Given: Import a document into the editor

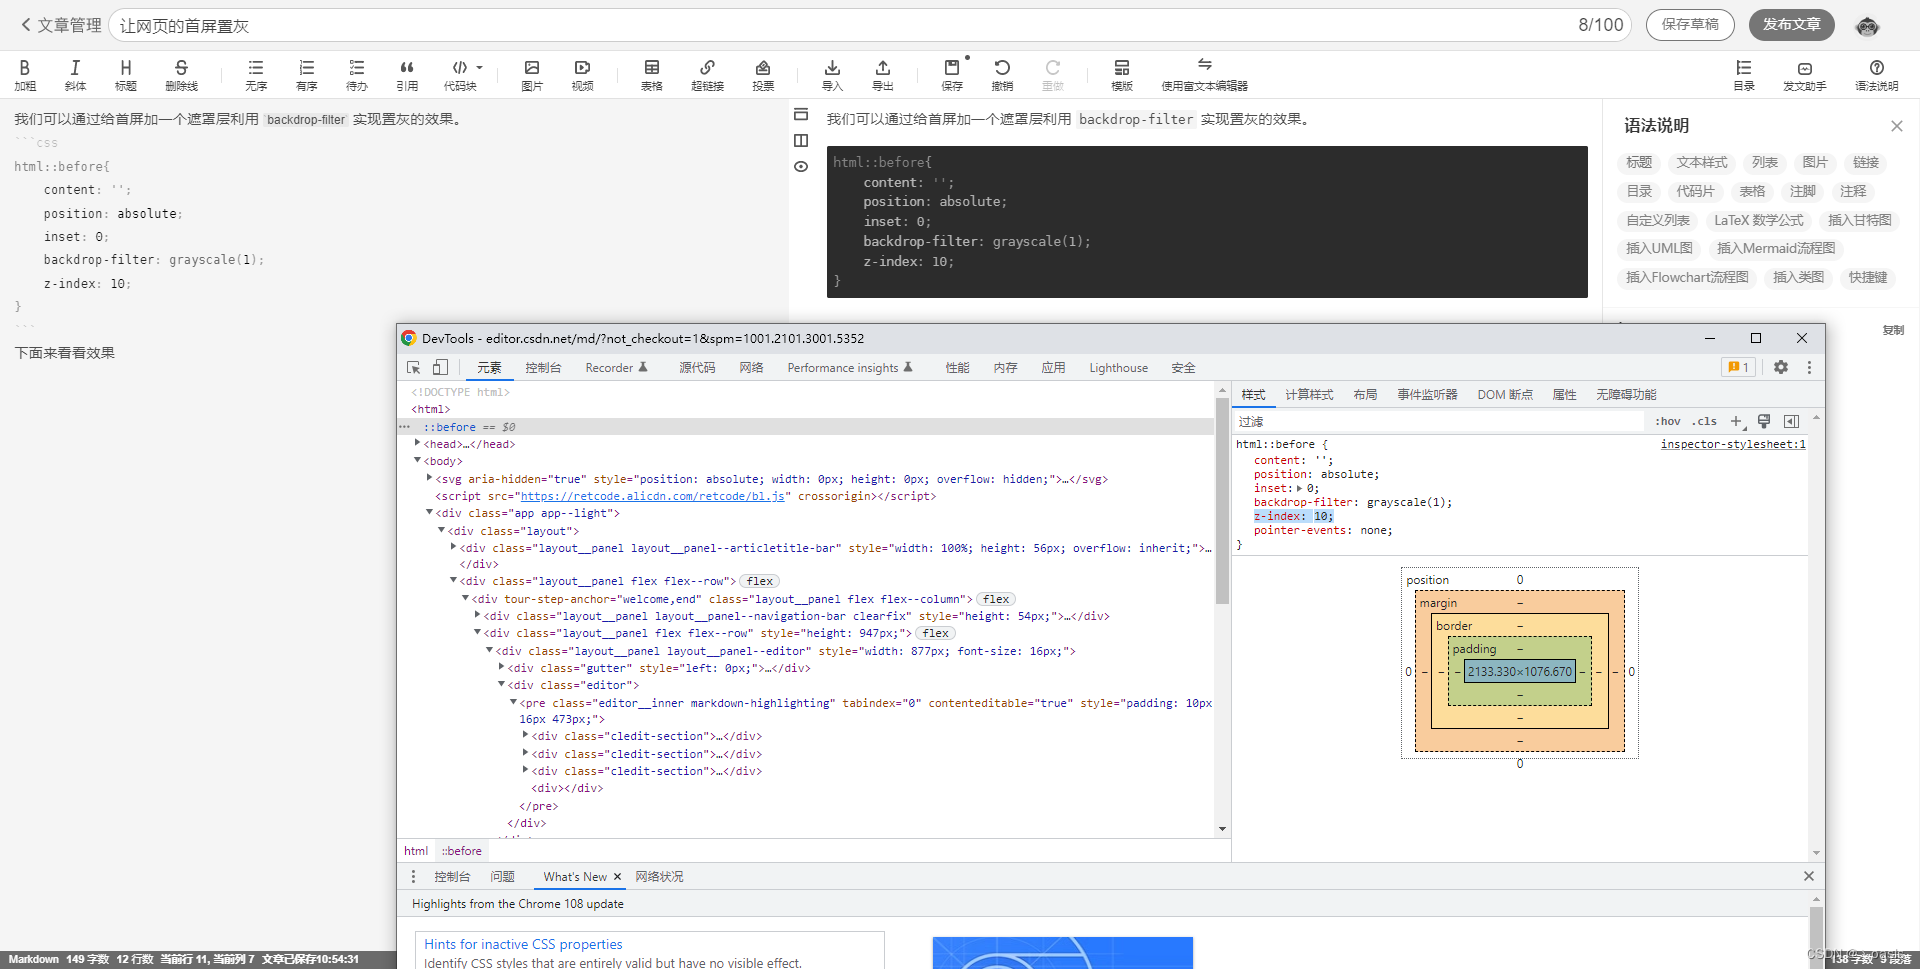Looking at the screenshot, I should click(832, 74).
